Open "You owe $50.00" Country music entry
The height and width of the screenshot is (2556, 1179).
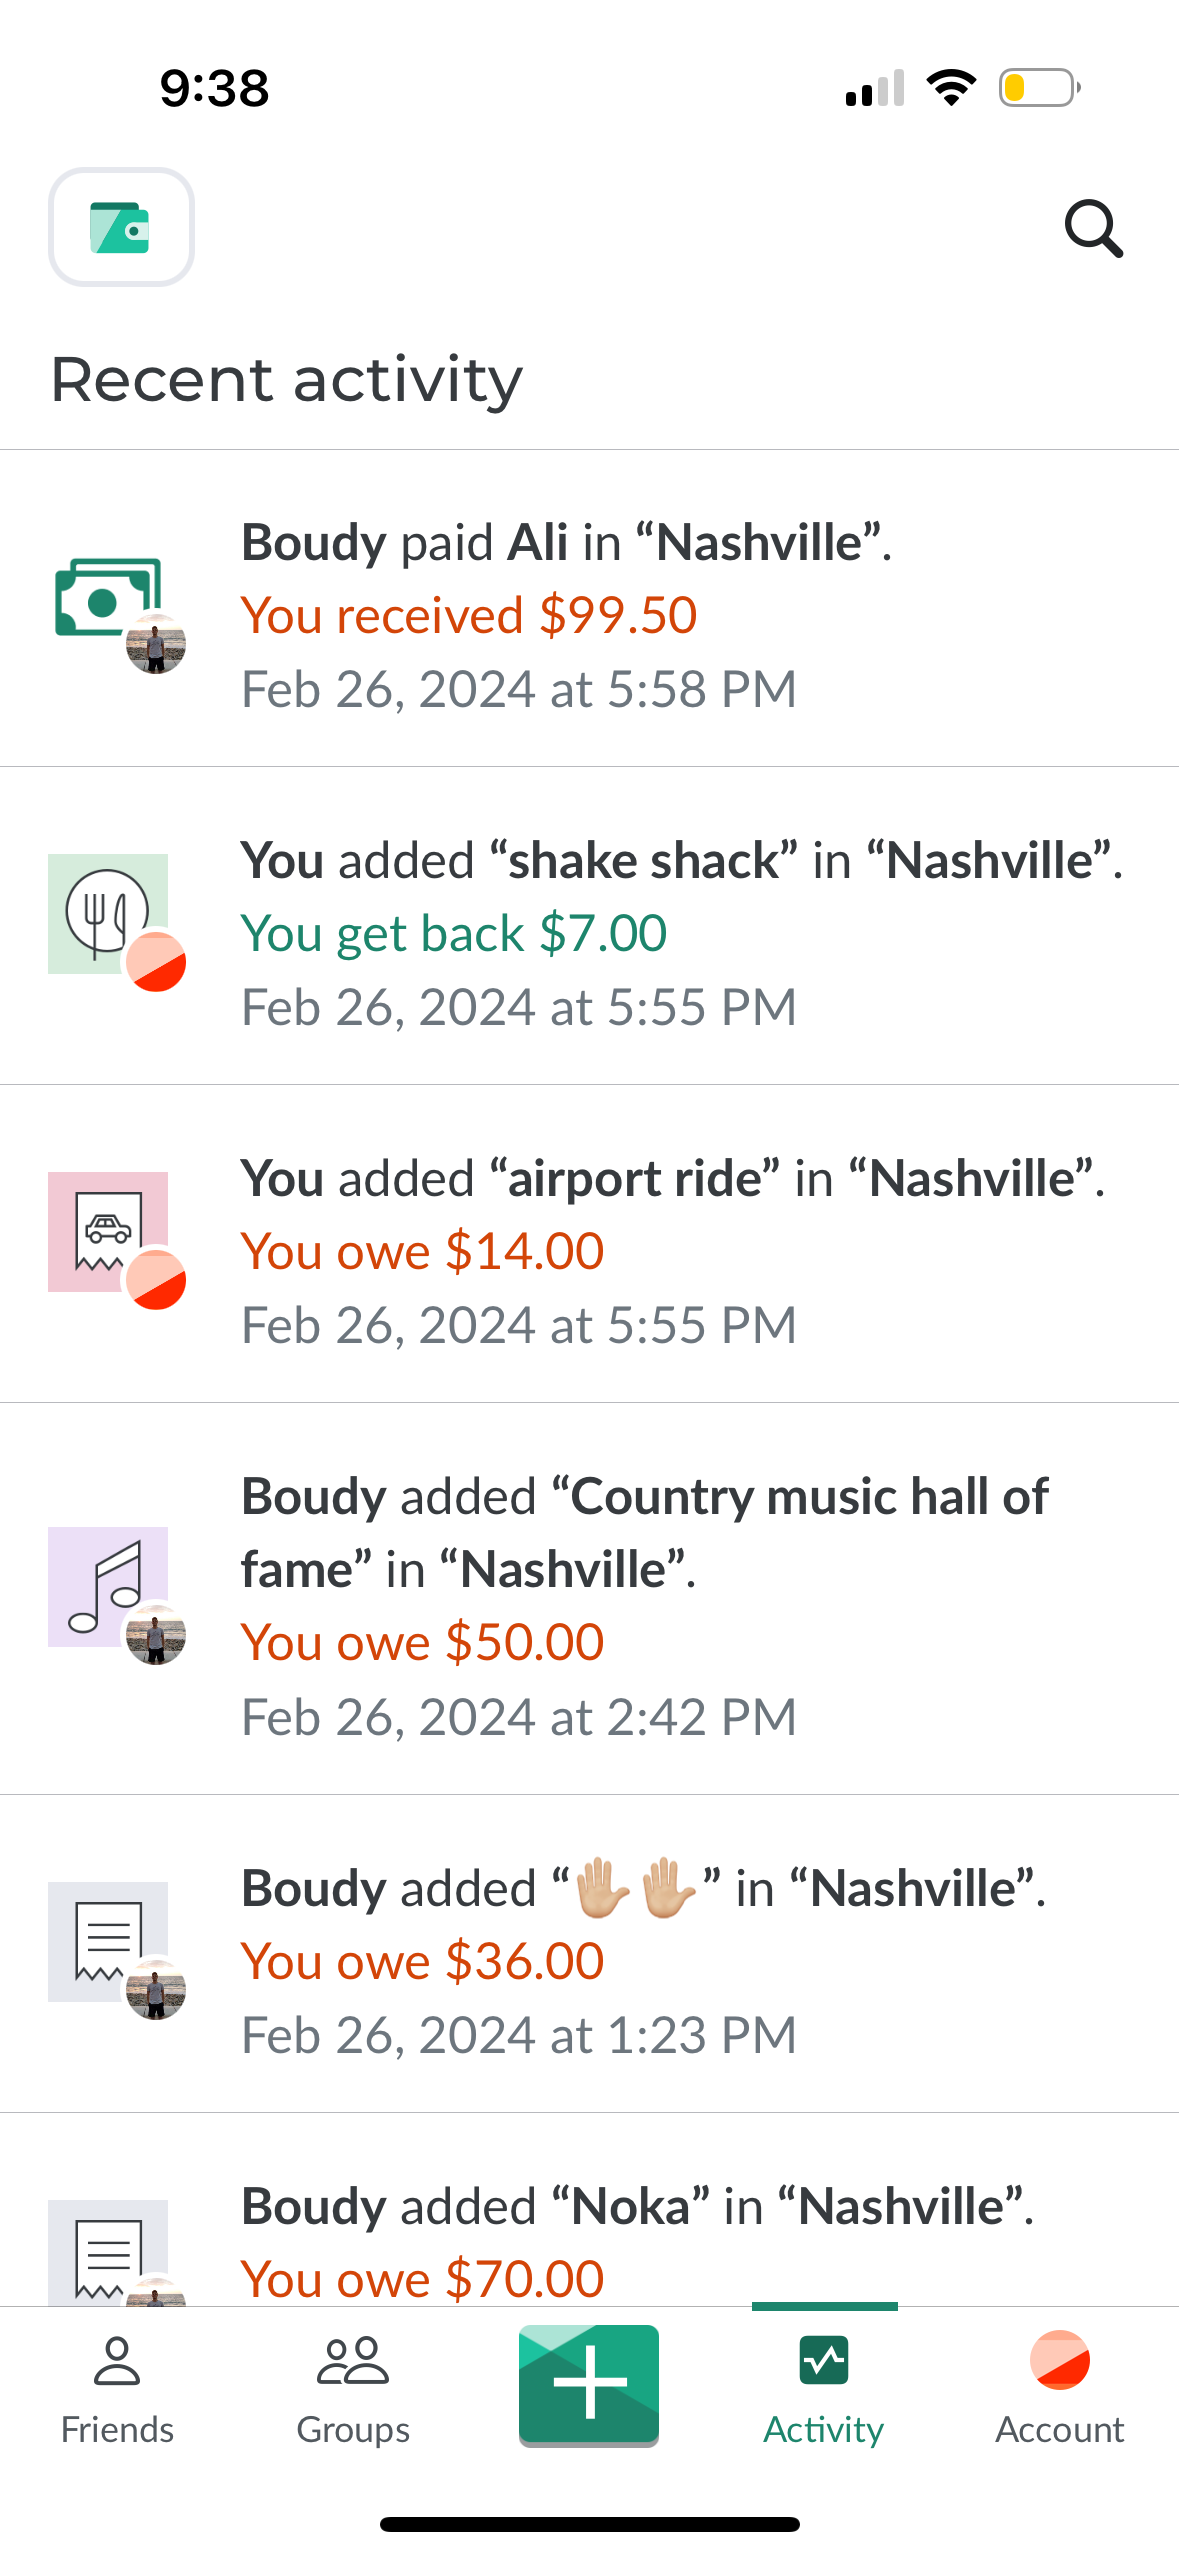(423, 1642)
